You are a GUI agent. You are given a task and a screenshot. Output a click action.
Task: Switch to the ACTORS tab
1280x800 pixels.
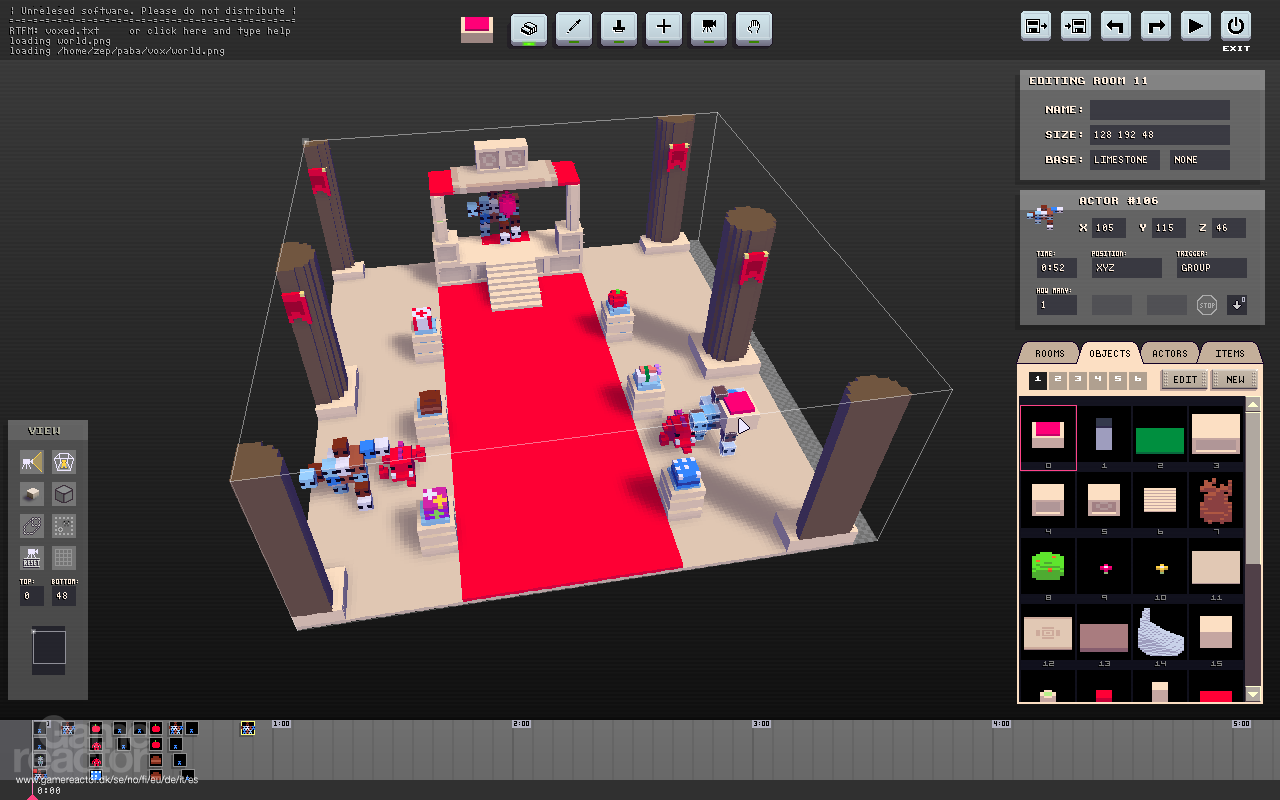click(x=1169, y=352)
